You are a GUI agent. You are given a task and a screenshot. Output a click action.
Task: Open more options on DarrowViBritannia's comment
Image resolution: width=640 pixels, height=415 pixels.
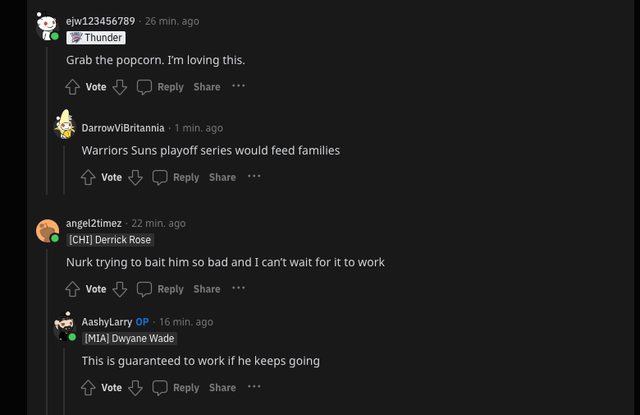(x=254, y=176)
